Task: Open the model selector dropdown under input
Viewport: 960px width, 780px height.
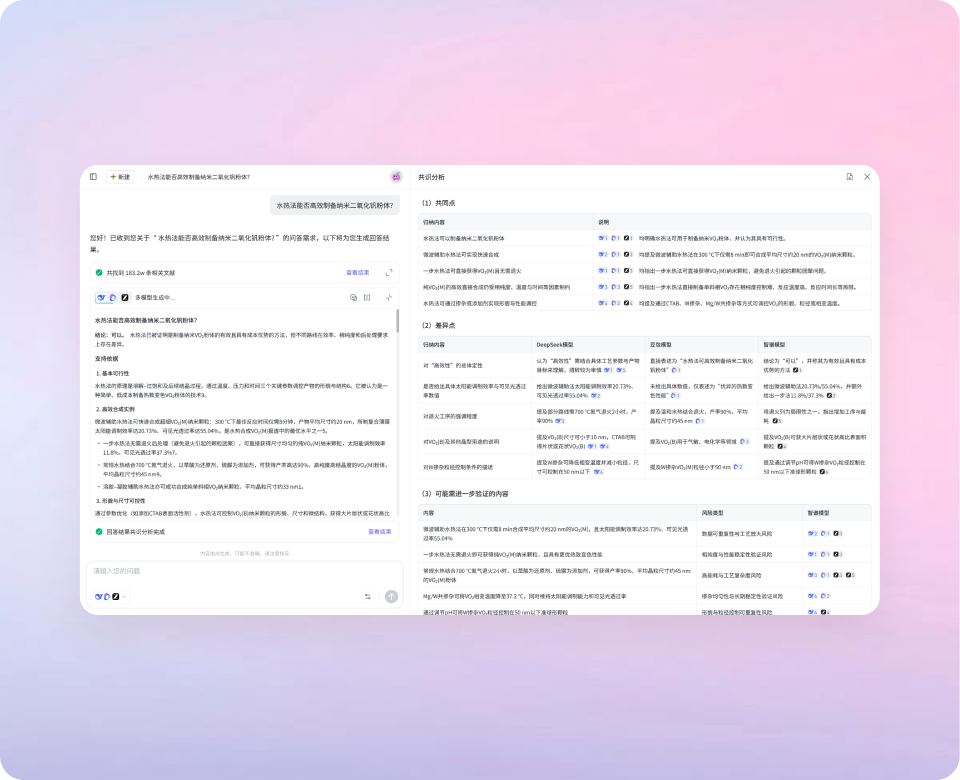Action: tap(111, 596)
